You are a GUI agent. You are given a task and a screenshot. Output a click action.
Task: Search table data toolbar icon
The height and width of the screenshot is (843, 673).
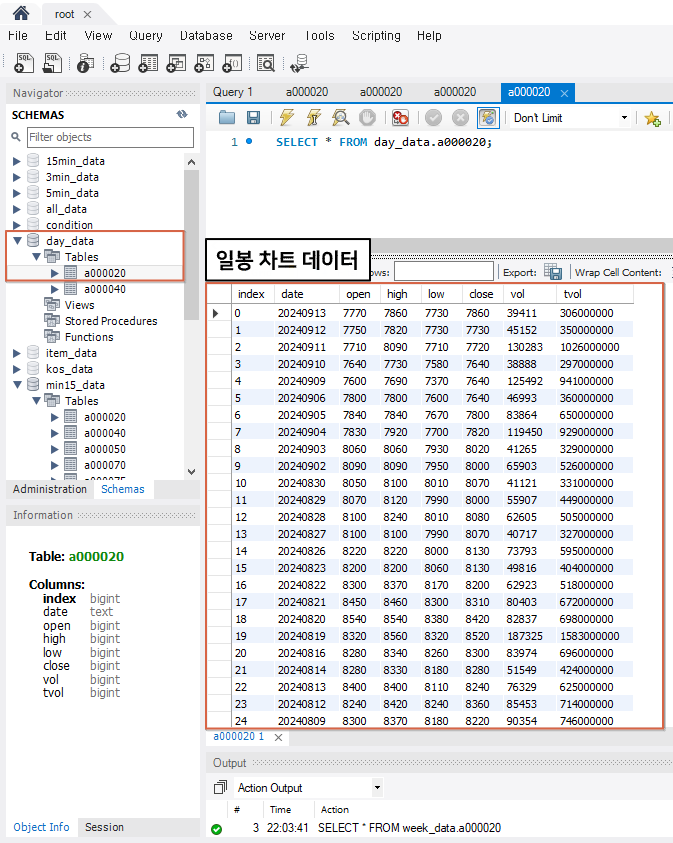tap(266, 63)
